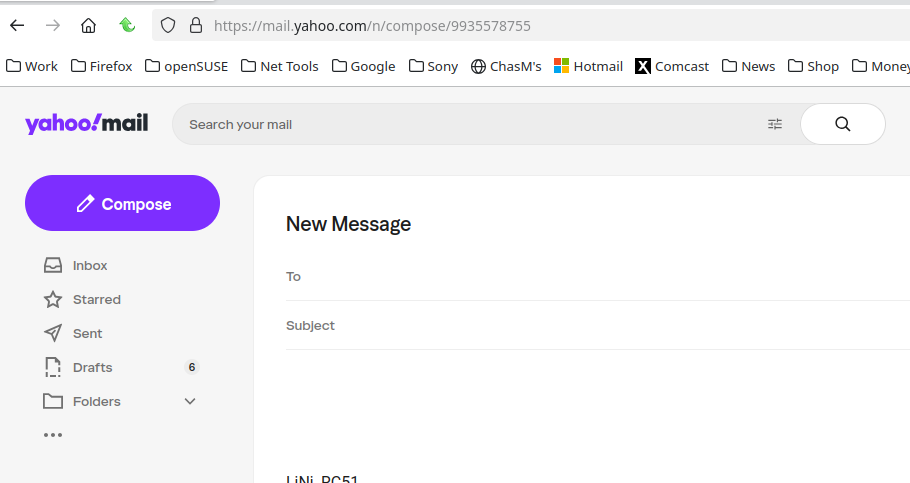Click the browser back arrow
The image size is (910, 483).
[17, 25]
